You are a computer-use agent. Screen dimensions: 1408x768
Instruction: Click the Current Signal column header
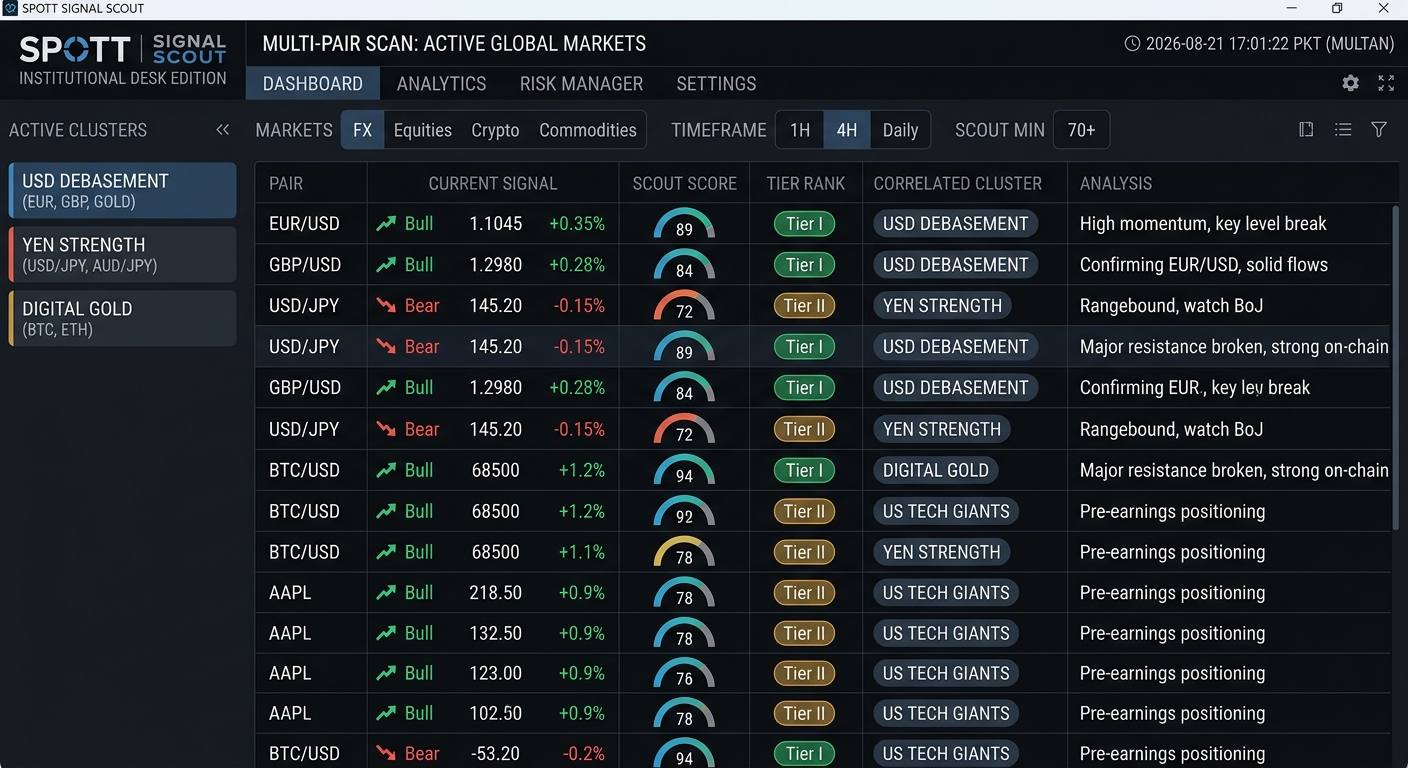tap(493, 183)
